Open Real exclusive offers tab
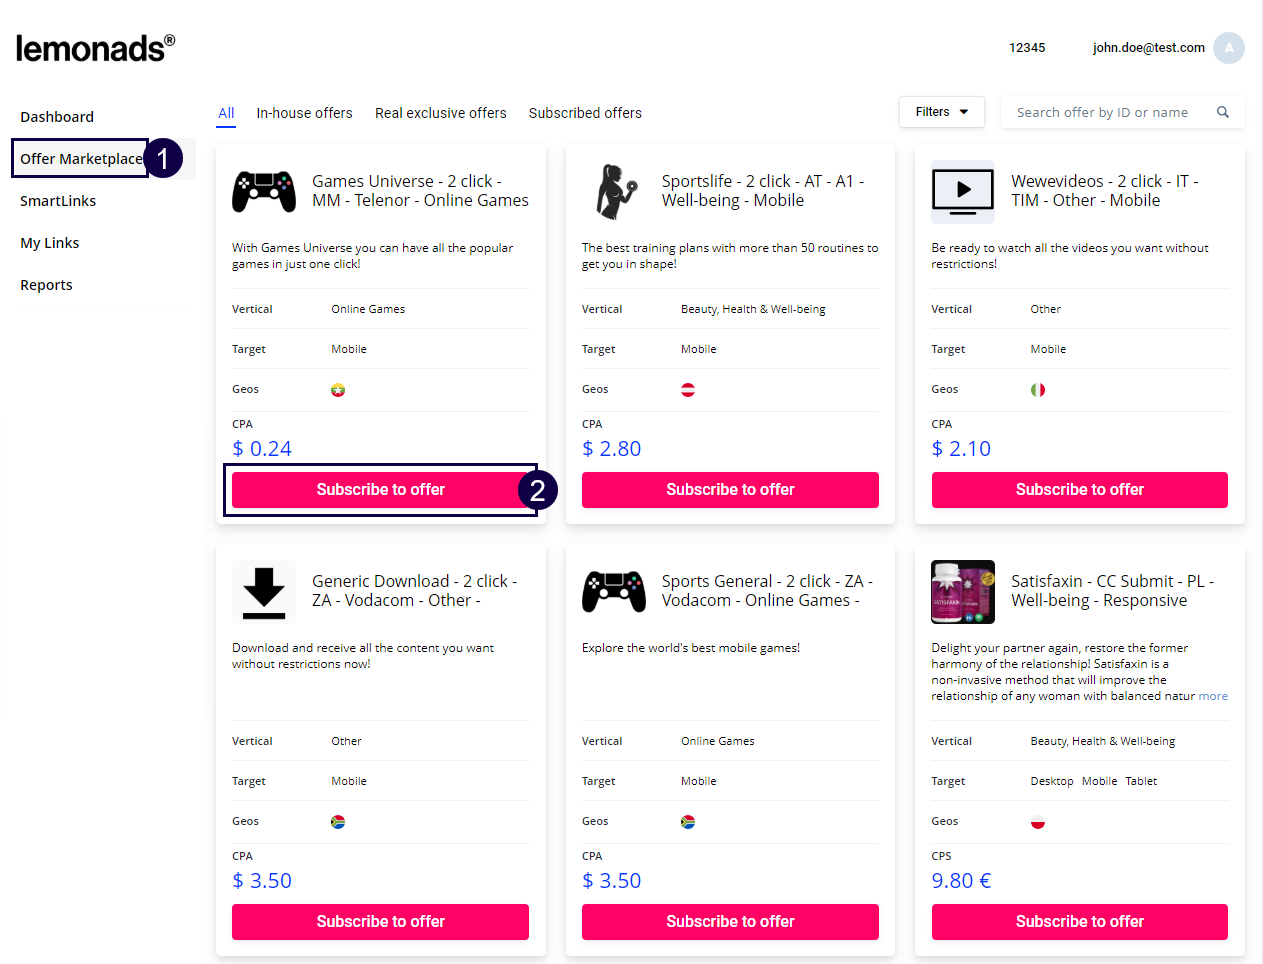 click(x=440, y=113)
